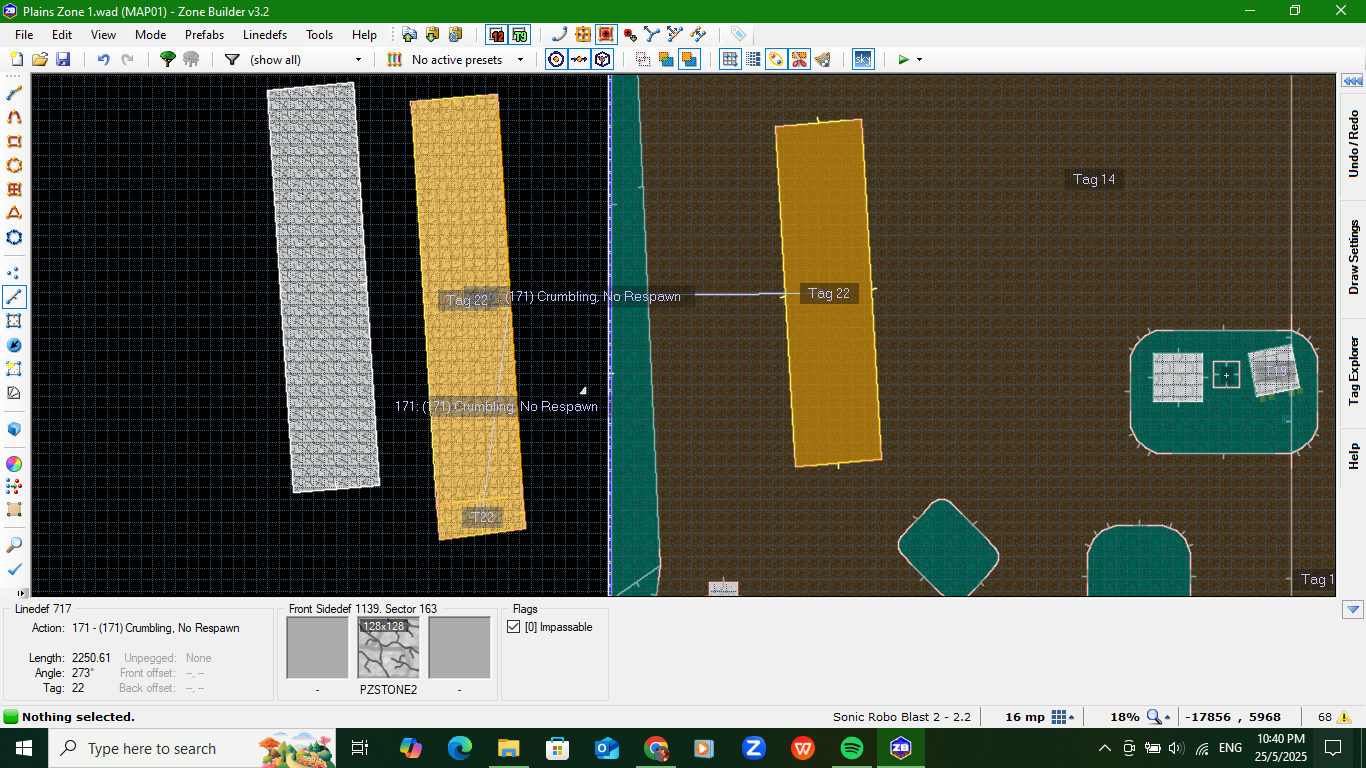The height and width of the screenshot is (768, 1366).
Task: Run Map Analysis with the checkmark icon
Action: (14, 569)
